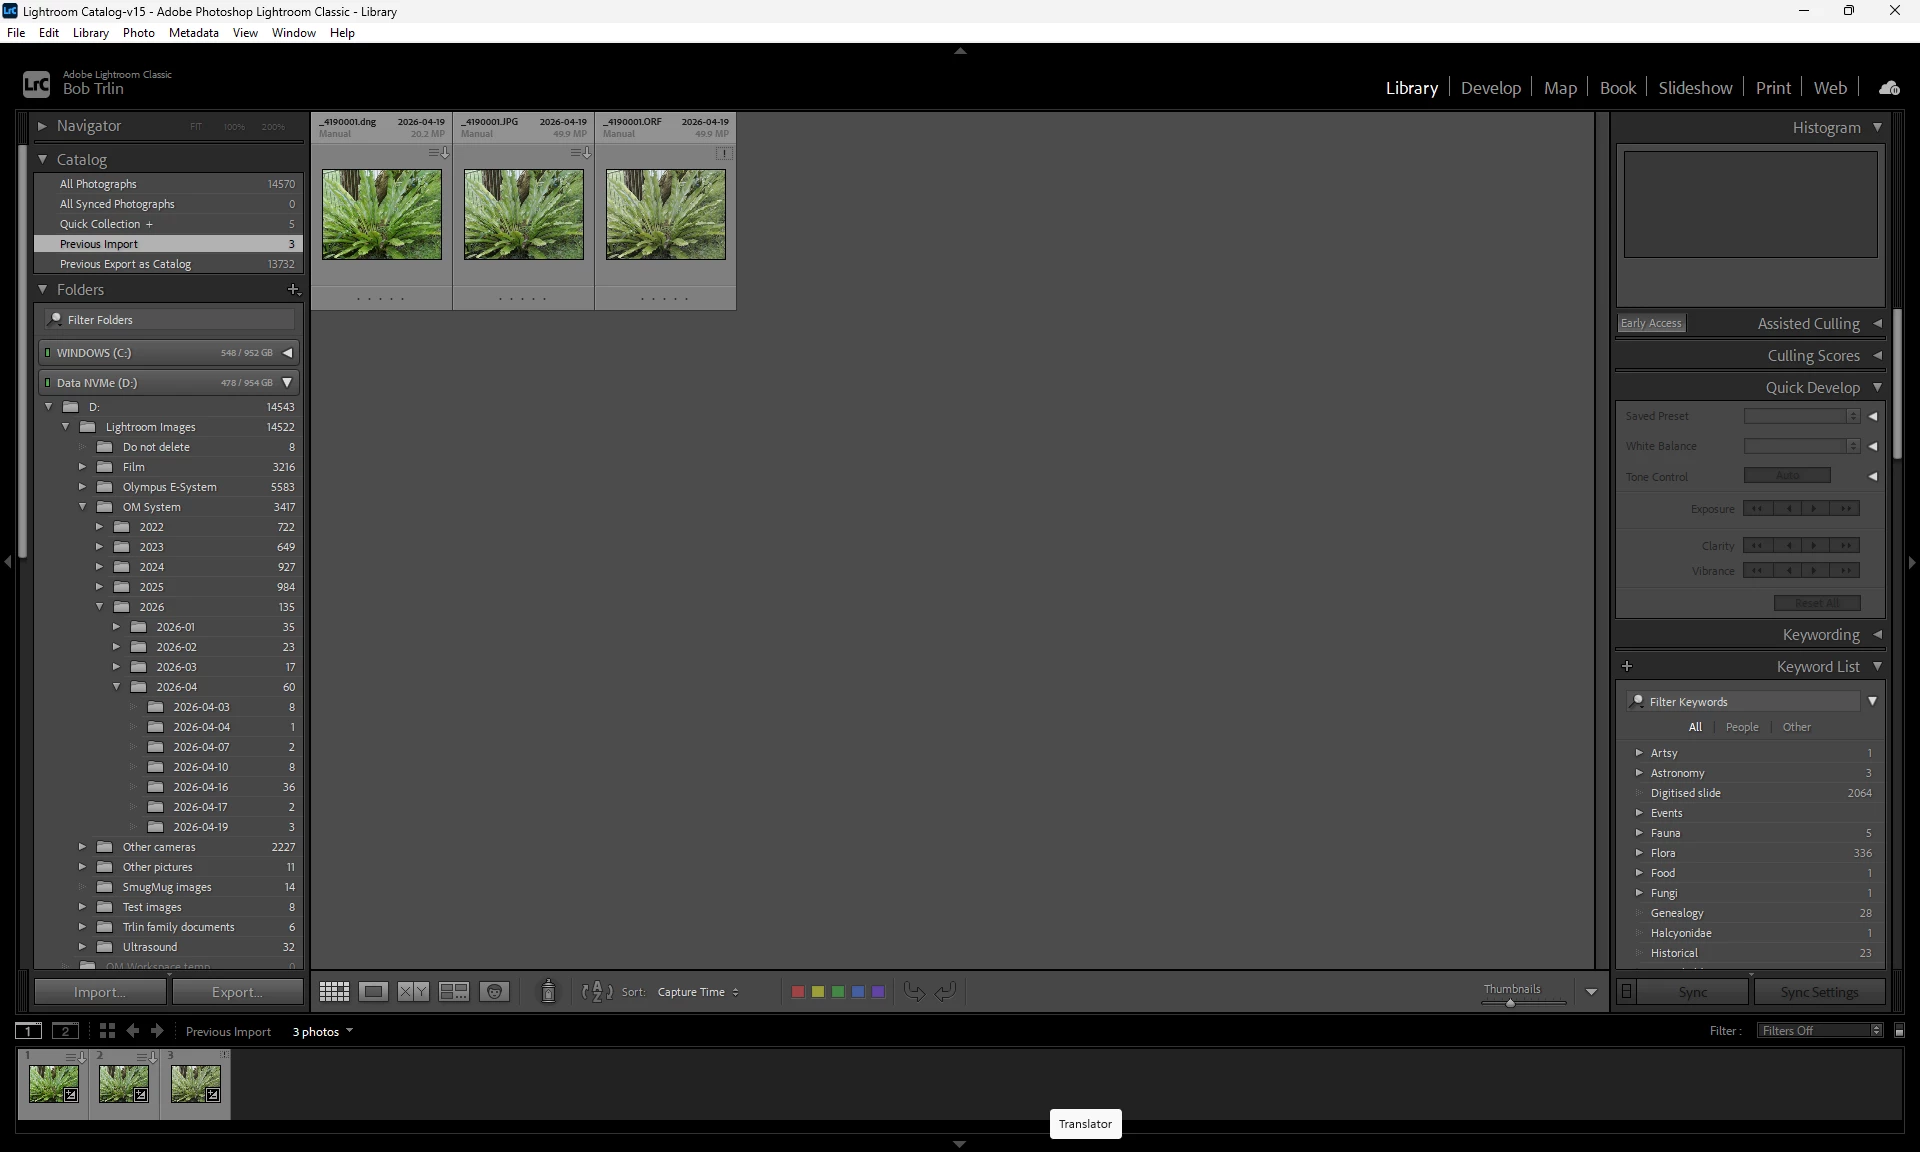1920x1152 pixels.
Task: Open Compare view XY icon
Action: (x=413, y=991)
